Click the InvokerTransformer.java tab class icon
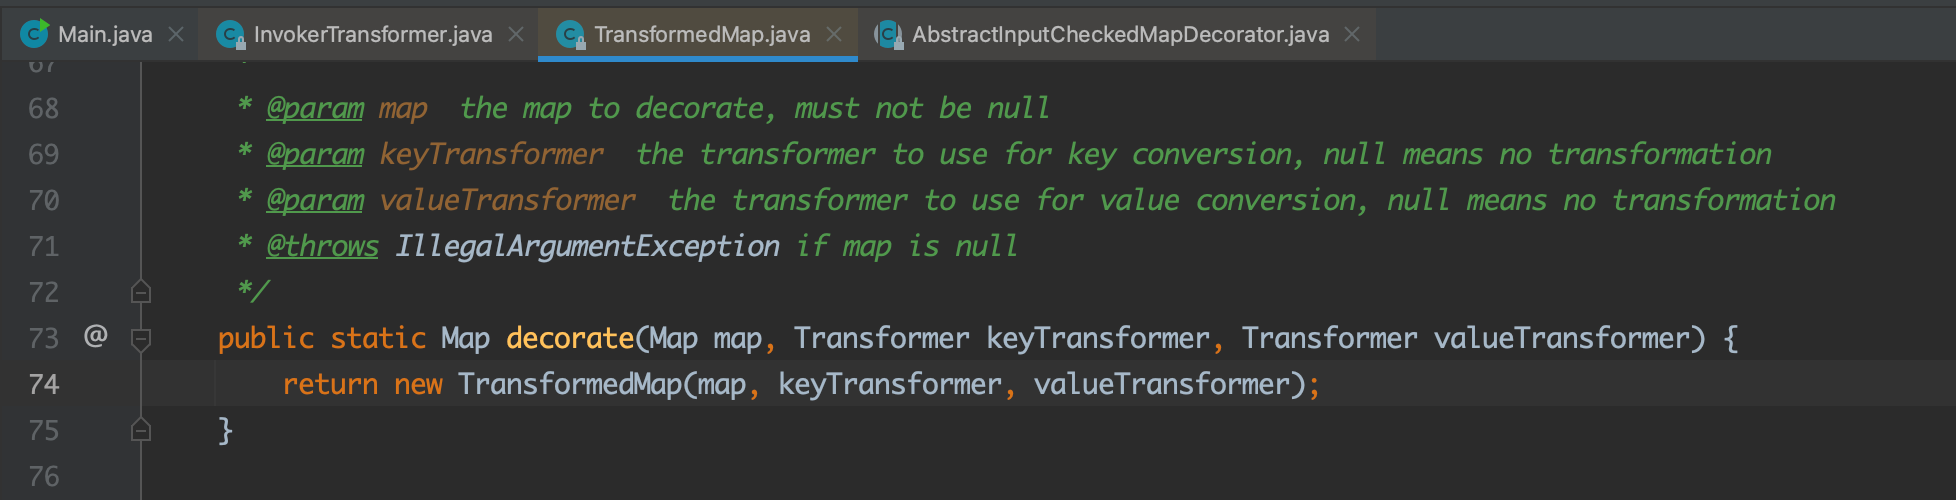The width and height of the screenshot is (1956, 500). tap(230, 35)
